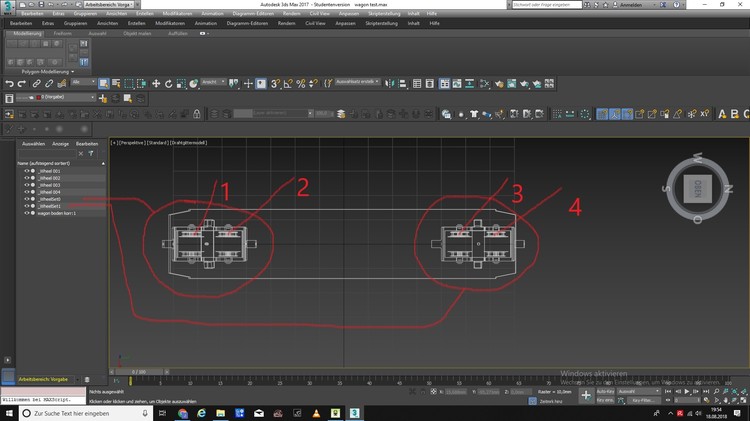Click the viewport [Standard] shading label
The image size is (750, 421).
158,143
